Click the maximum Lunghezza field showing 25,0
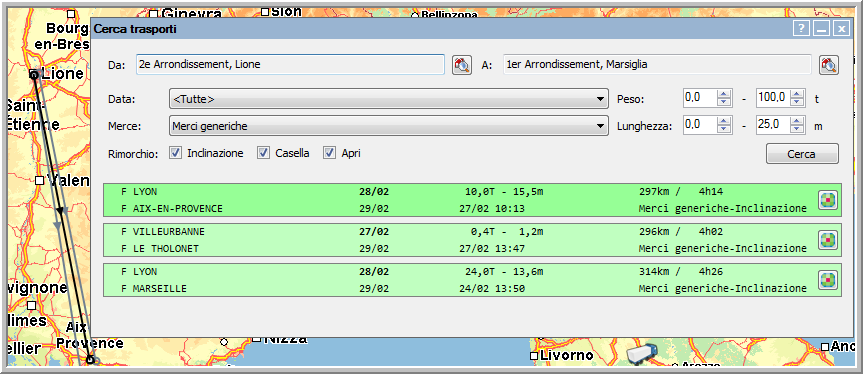Viewport: 863px width, 374px height. coord(773,125)
